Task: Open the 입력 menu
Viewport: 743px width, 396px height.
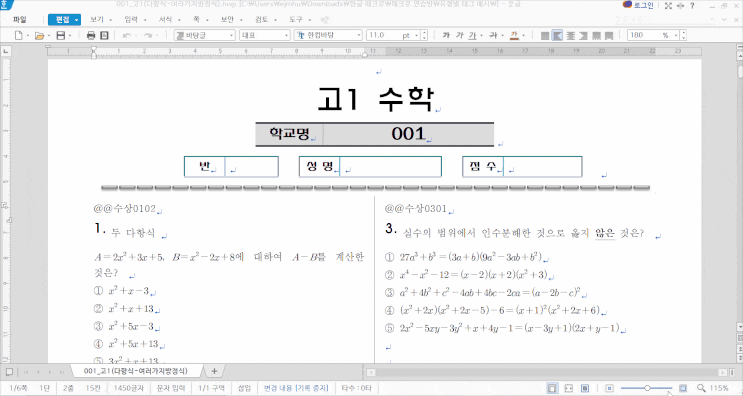Action: tap(131, 19)
